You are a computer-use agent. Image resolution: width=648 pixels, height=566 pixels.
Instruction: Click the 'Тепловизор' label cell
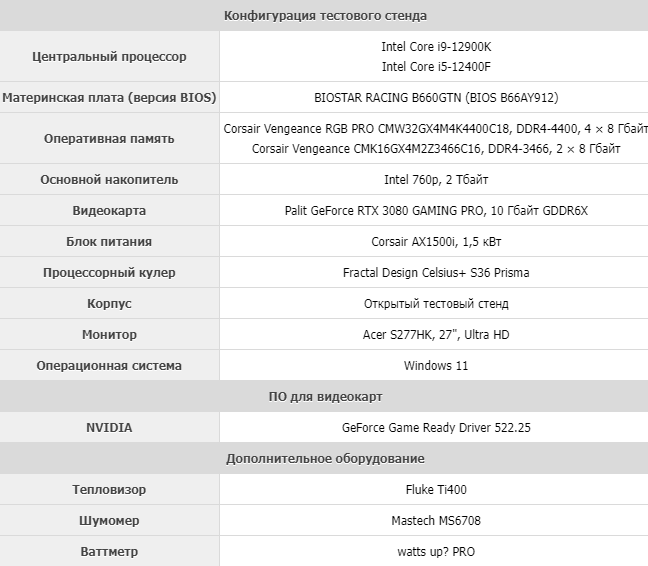(109, 490)
